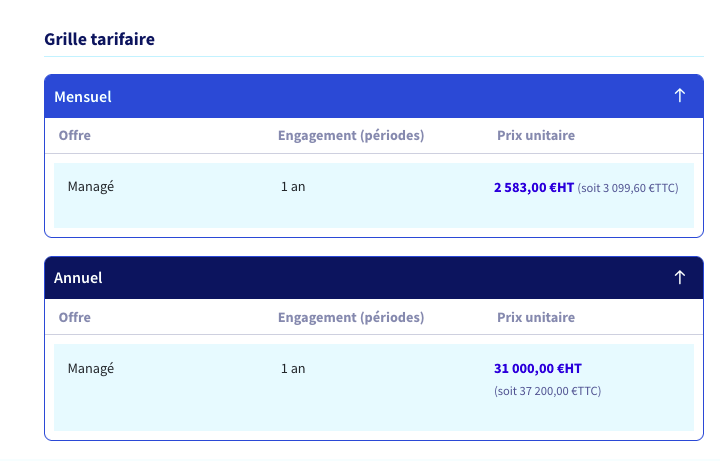This screenshot has width=720, height=461.
Task: Select the Annuel Managé pricing row
Action: (x=374, y=388)
